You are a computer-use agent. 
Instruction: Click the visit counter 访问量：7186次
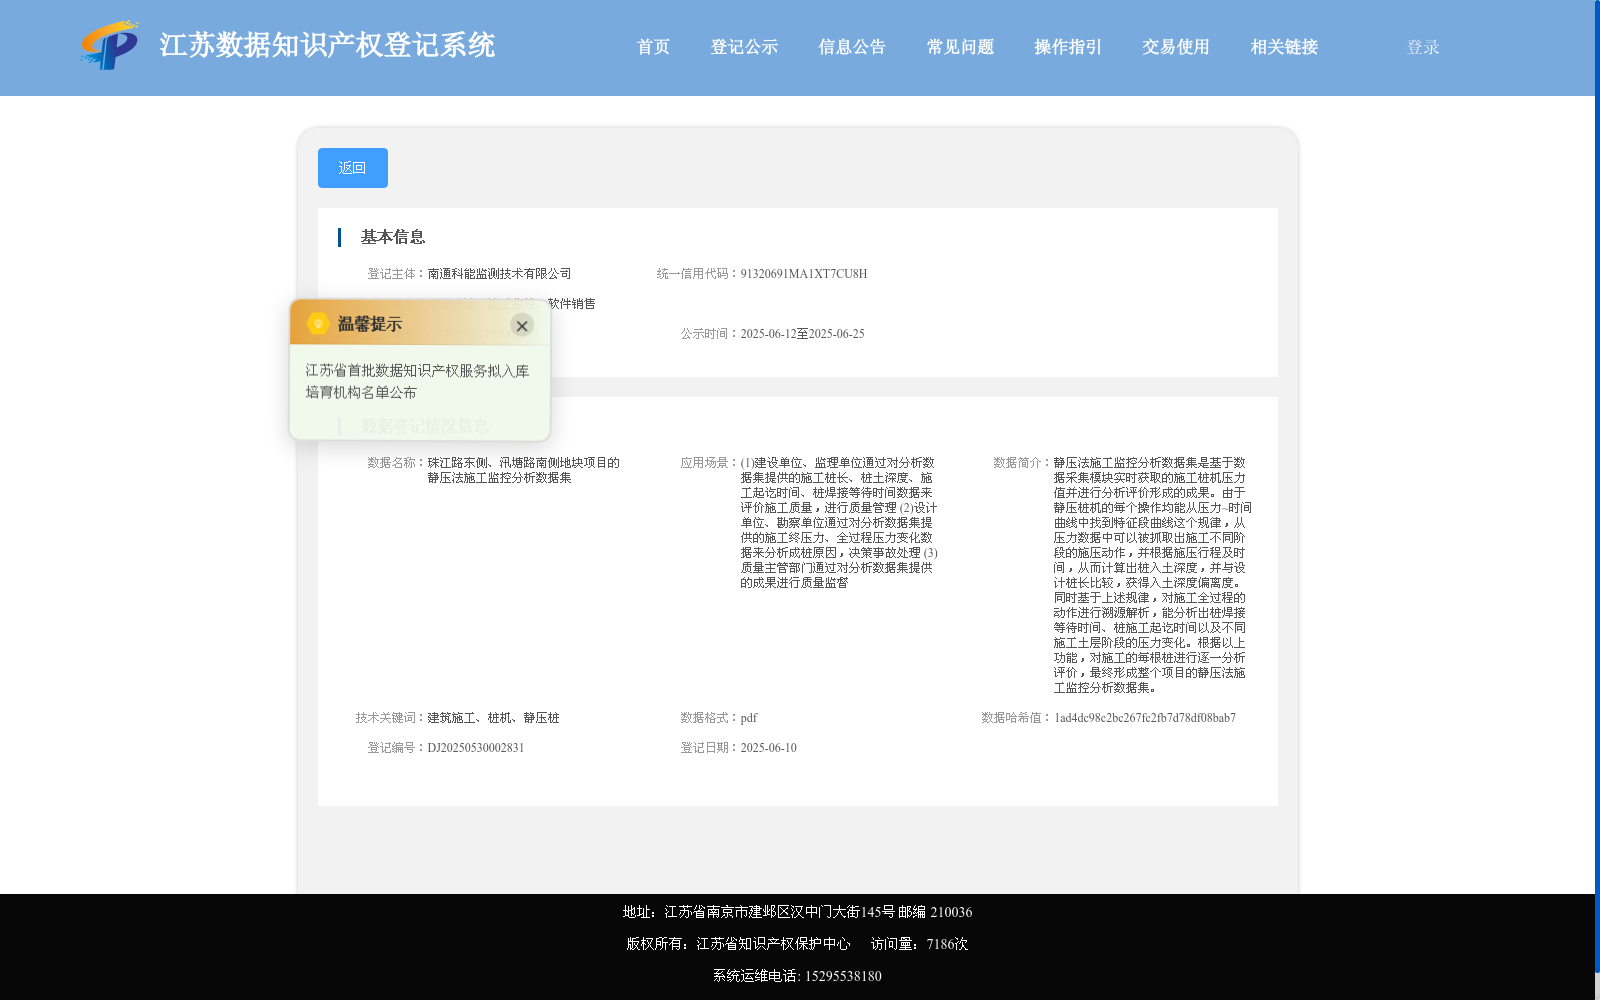(x=919, y=944)
